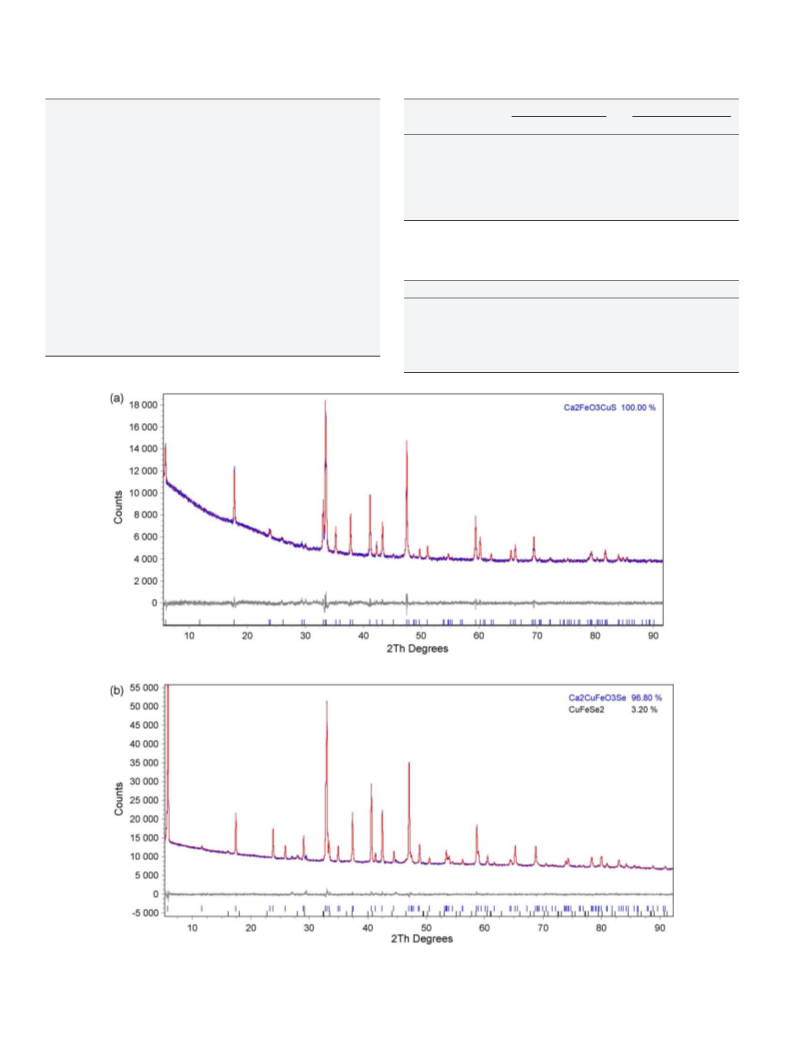This screenshot has width=793, height=1057.
Task: Click the "-5 000" y-axis tick label
Action: click(144, 913)
